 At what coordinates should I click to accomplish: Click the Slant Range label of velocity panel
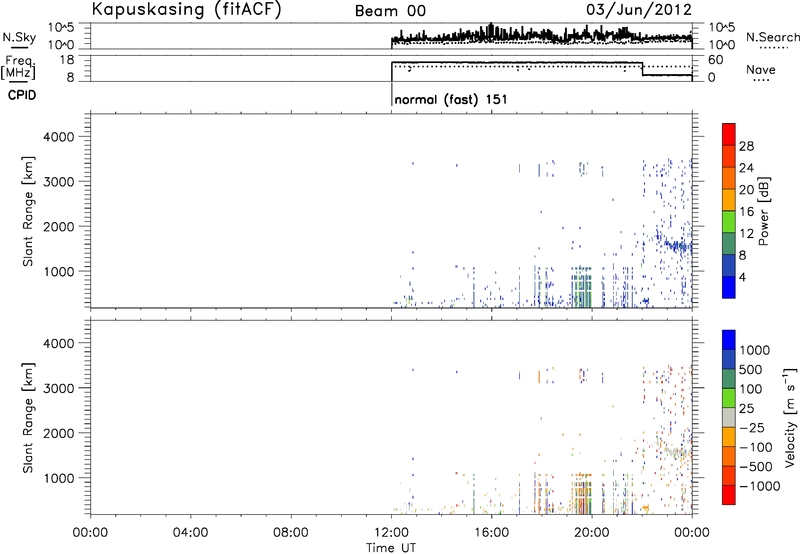pos(28,418)
